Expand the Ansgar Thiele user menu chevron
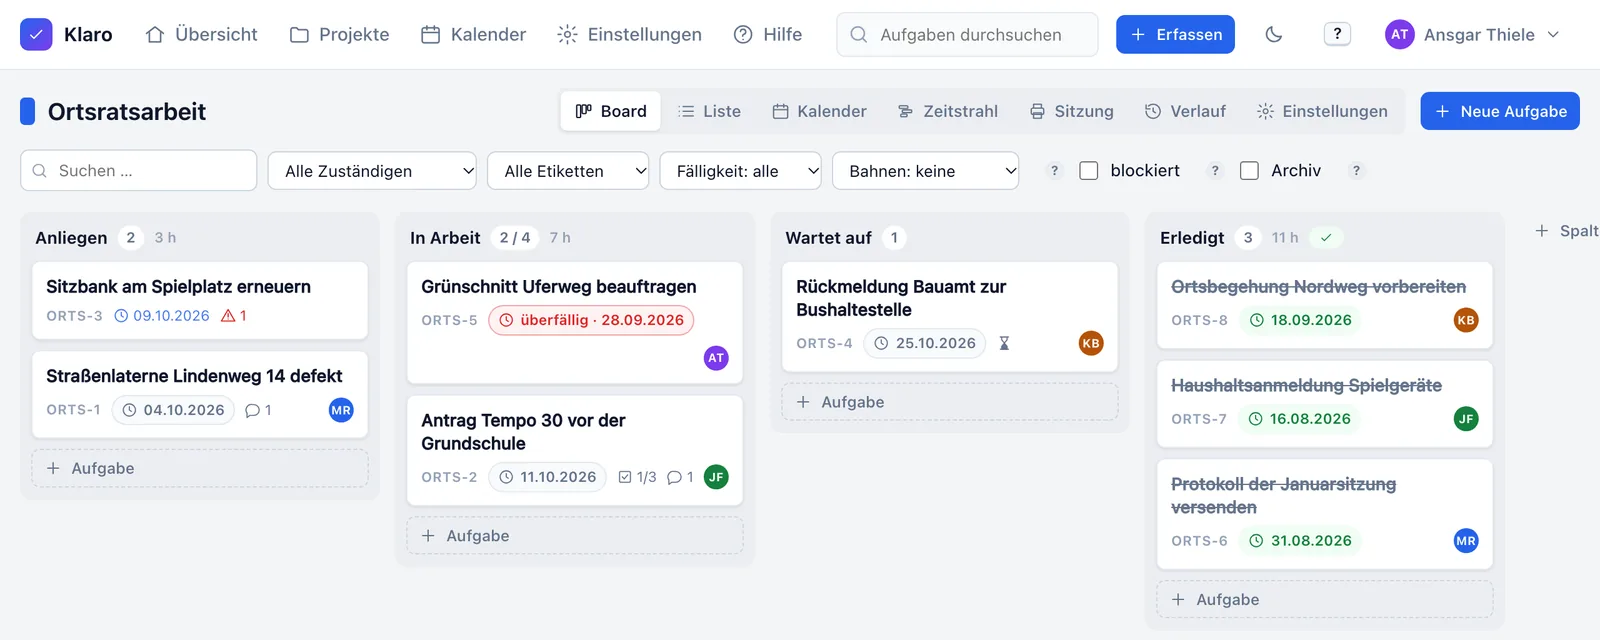This screenshot has height=640, width=1600. pos(1553,34)
